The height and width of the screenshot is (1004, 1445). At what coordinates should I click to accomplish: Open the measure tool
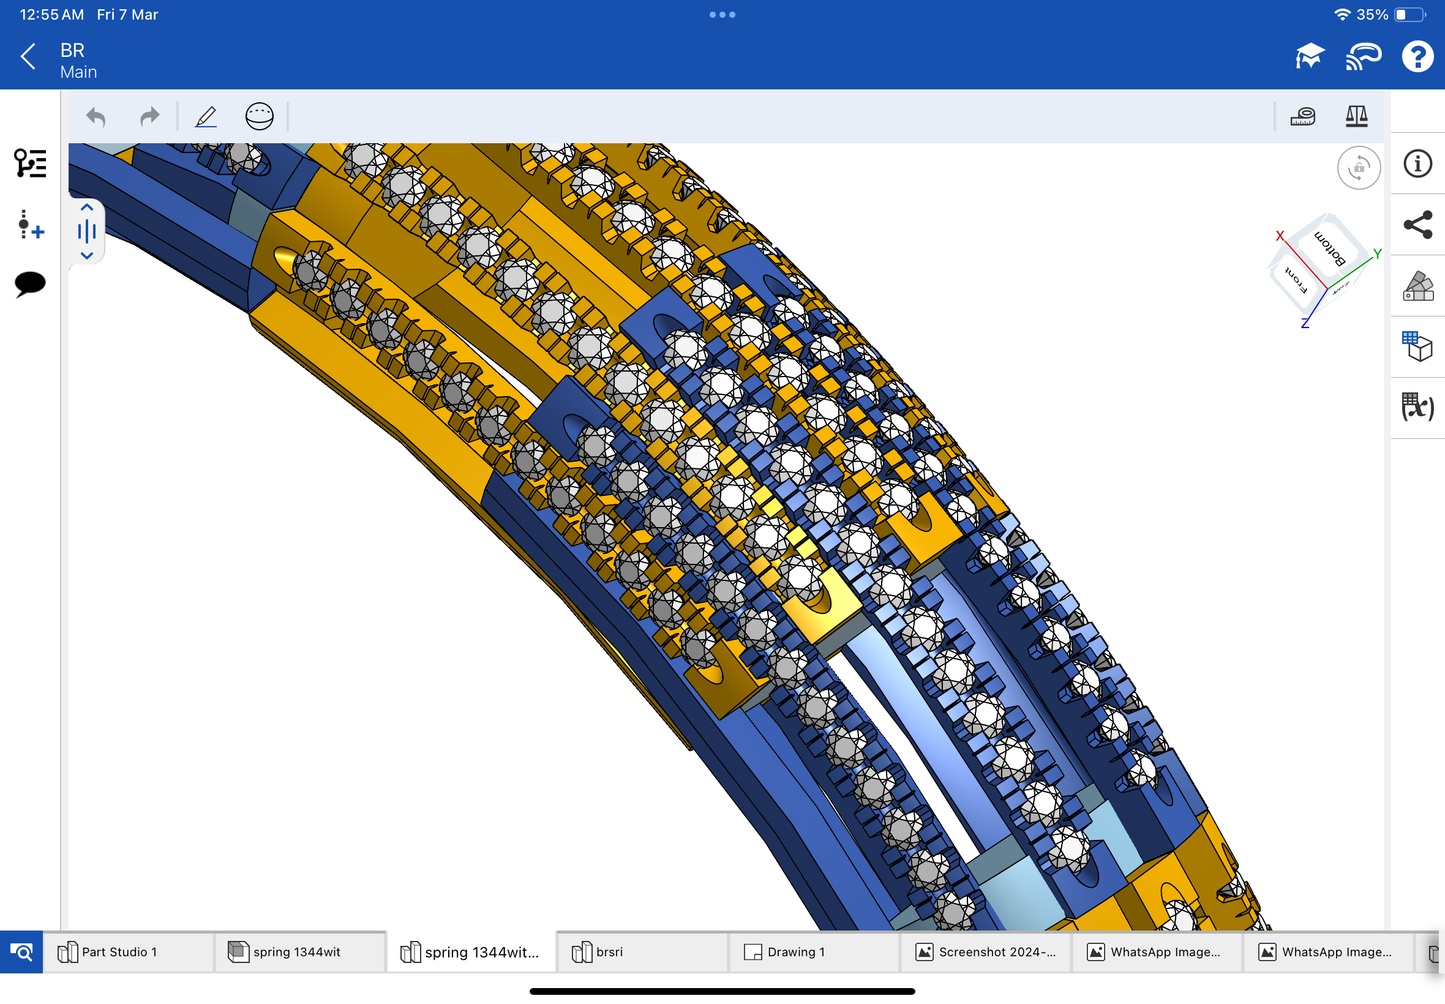point(1302,117)
